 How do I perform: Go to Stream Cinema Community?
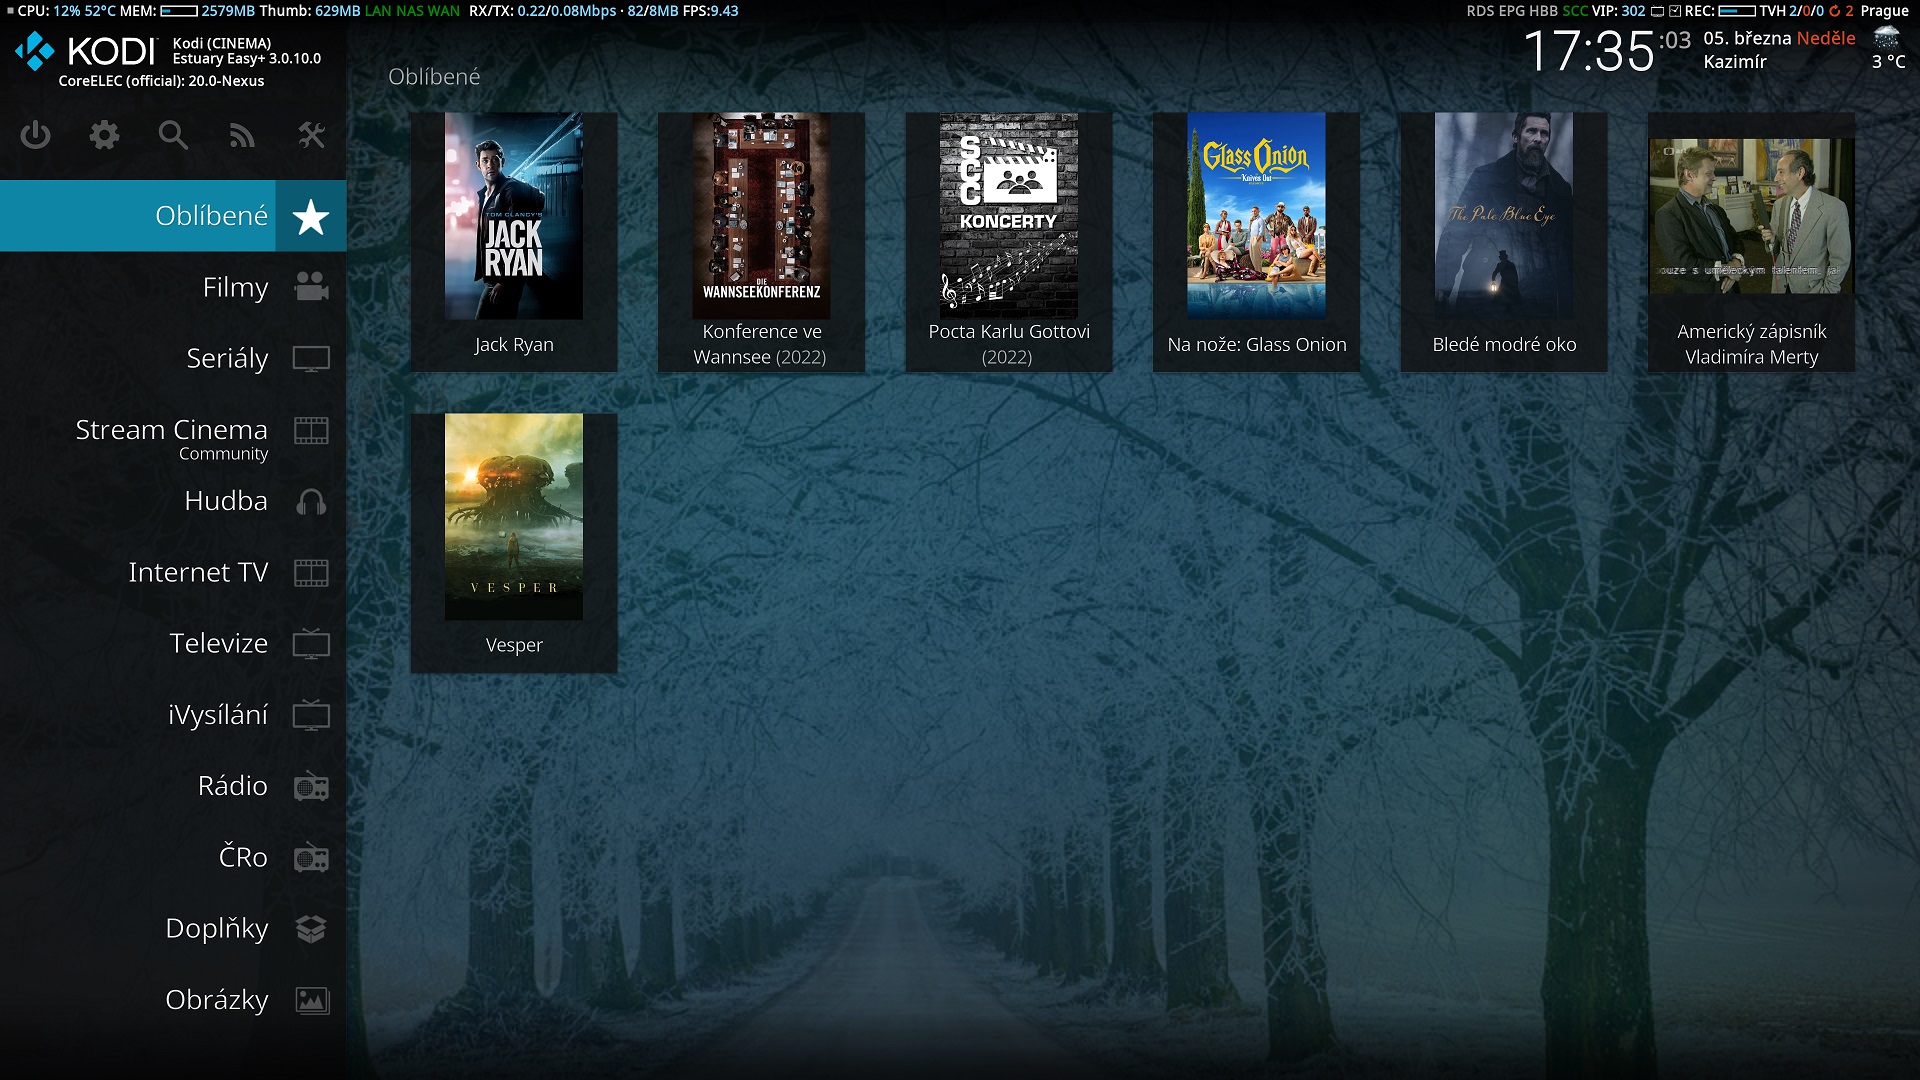(x=172, y=438)
